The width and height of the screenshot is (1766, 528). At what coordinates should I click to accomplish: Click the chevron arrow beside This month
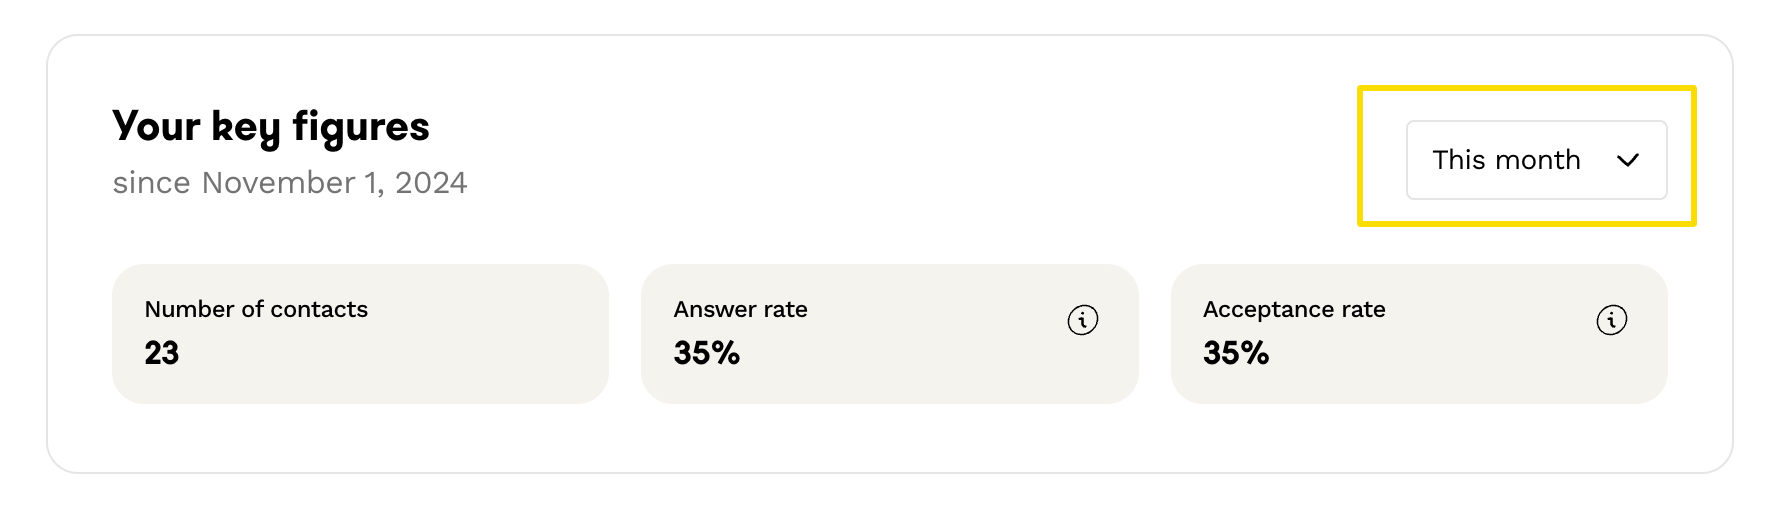click(x=1628, y=160)
